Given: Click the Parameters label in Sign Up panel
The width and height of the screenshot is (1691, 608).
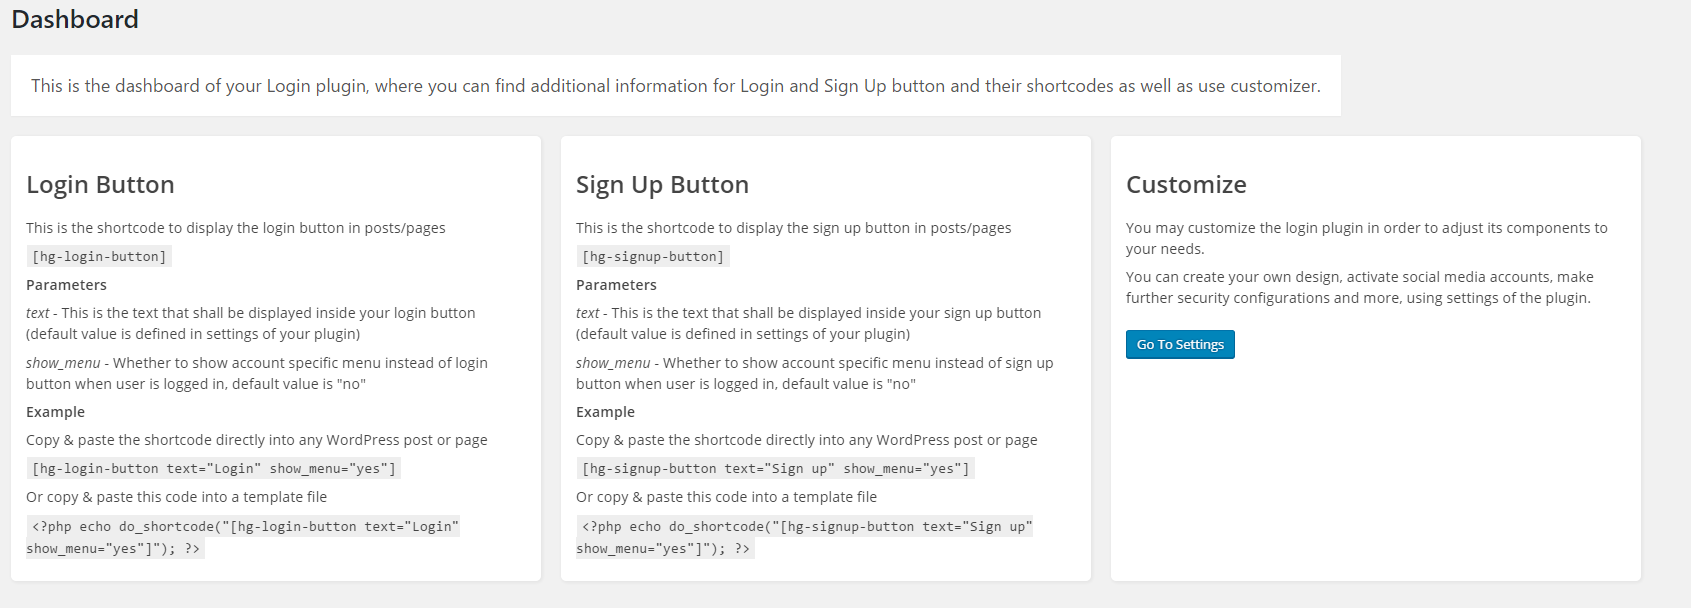Looking at the screenshot, I should coord(616,284).
